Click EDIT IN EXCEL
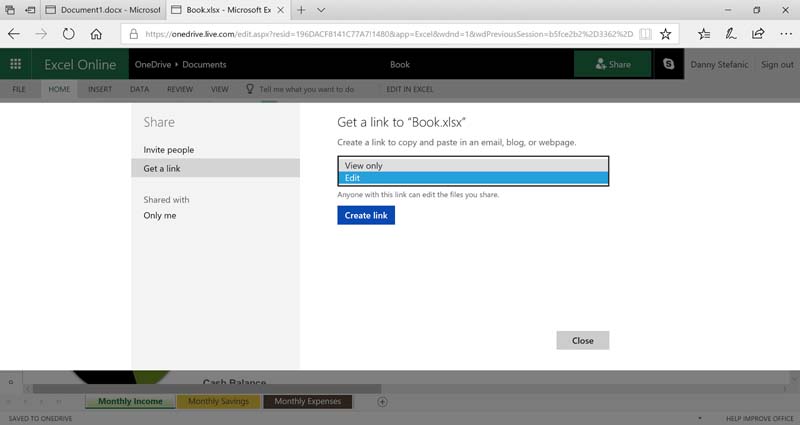The width and height of the screenshot is (800, 425). (410, 89)
